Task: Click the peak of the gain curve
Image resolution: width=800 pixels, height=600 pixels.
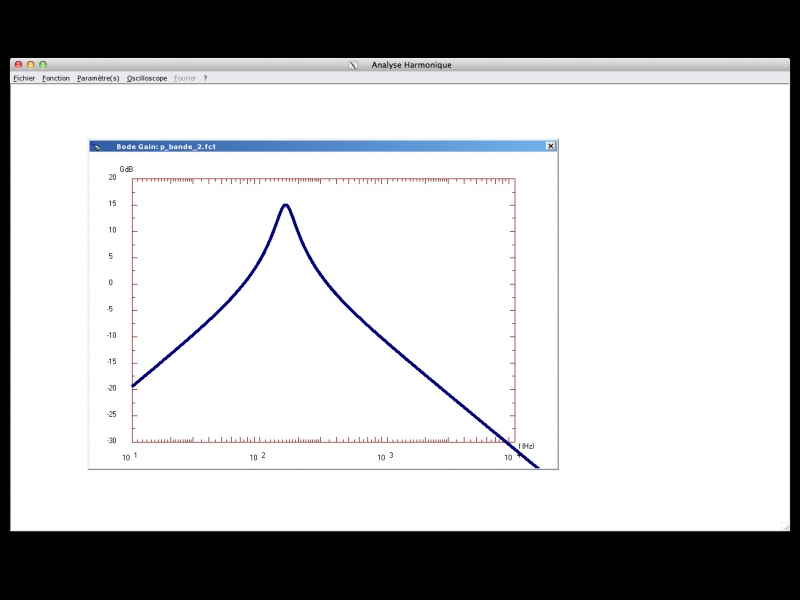Action: 286,205
